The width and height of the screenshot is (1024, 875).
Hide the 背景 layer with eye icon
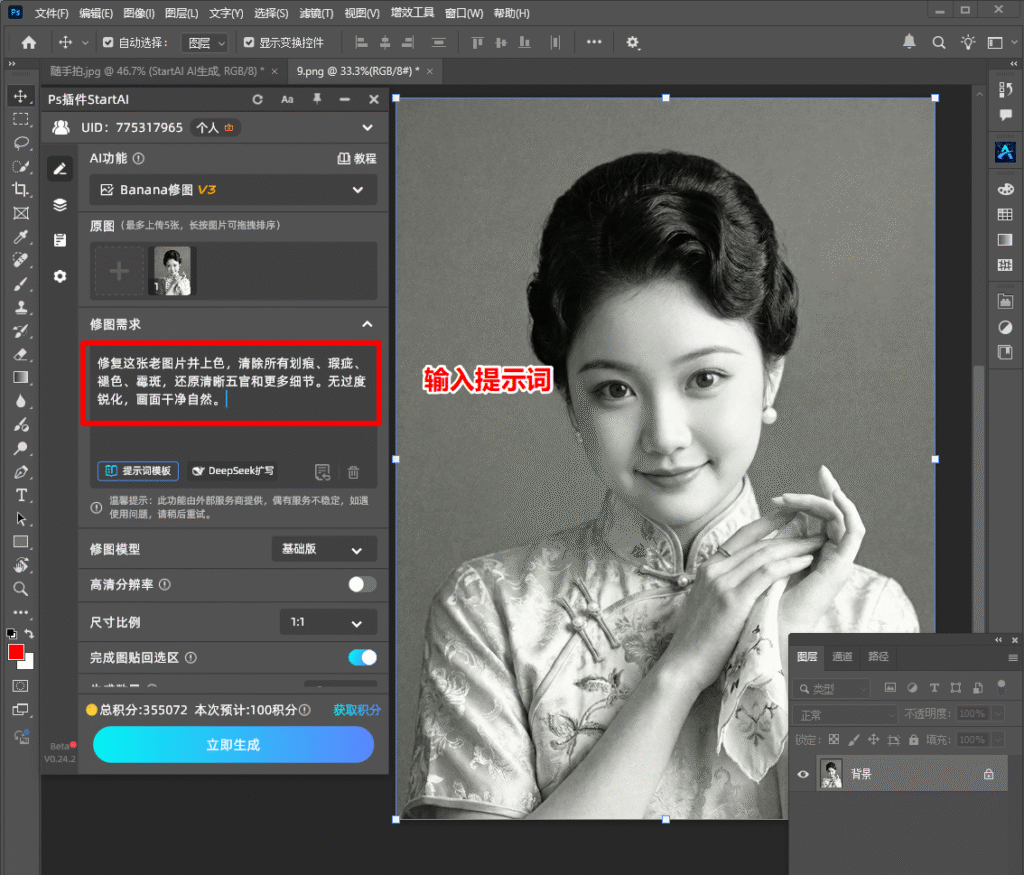(x=803, y=774)
